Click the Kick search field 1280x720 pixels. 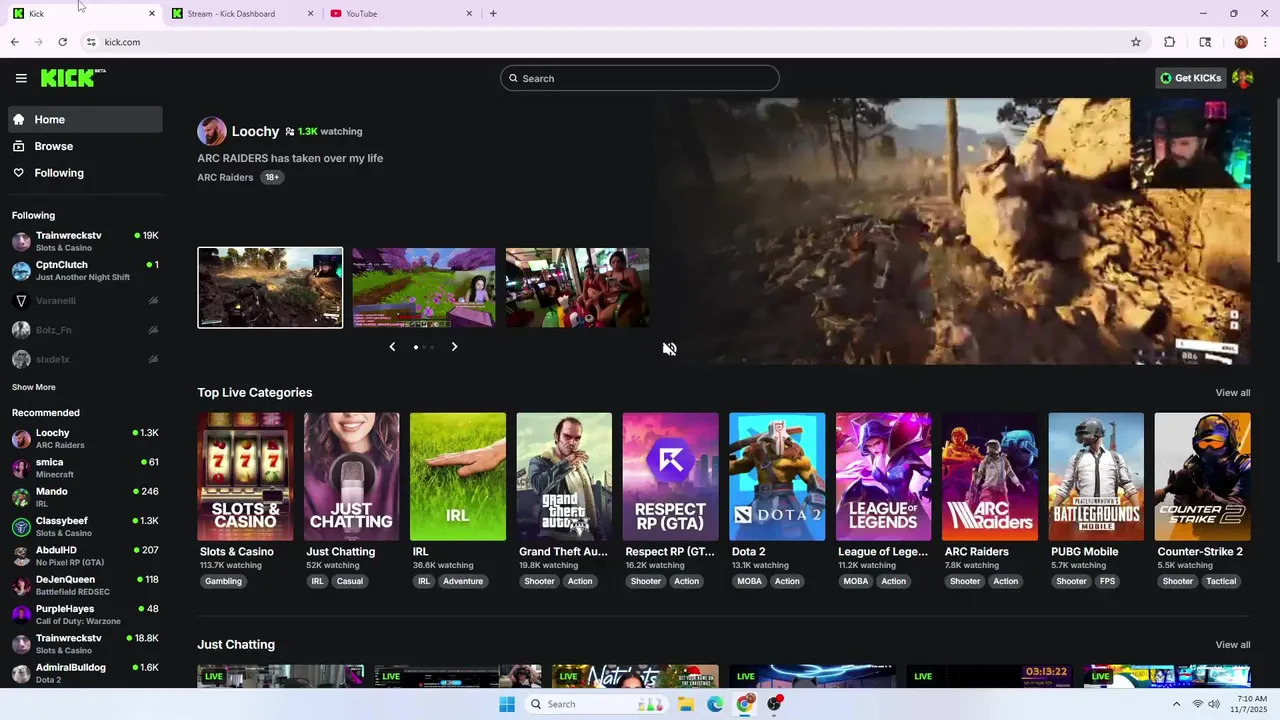click(640, 78)
